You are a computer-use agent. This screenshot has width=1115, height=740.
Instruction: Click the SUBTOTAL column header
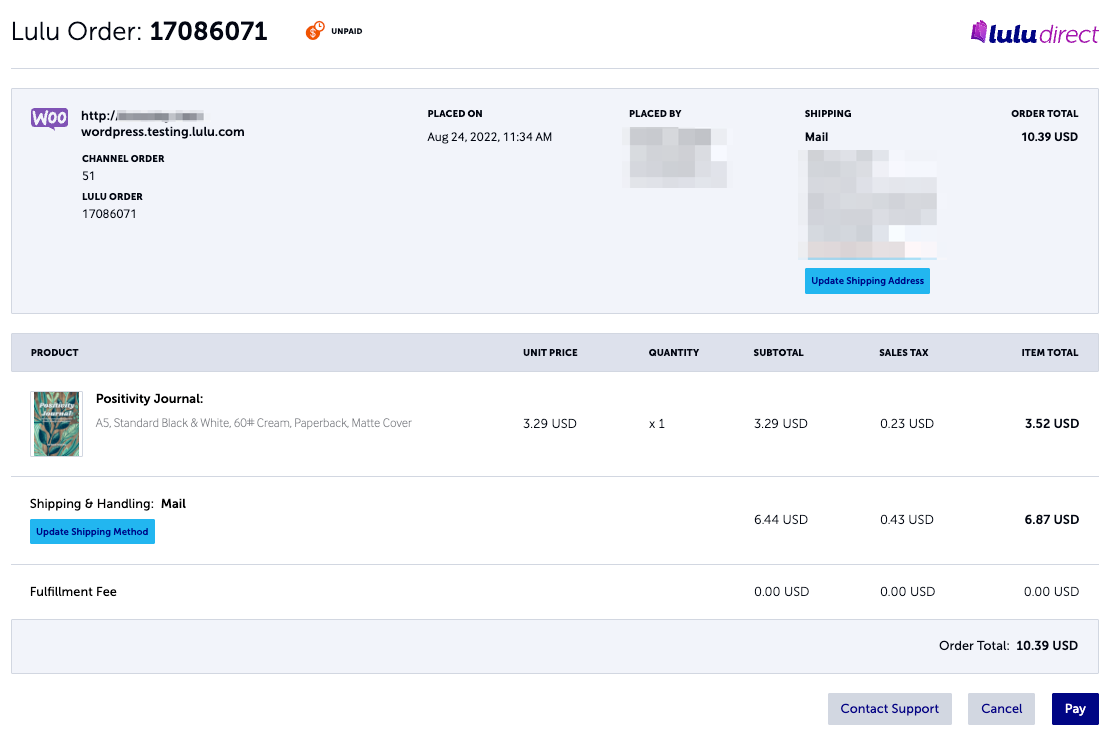779,353
